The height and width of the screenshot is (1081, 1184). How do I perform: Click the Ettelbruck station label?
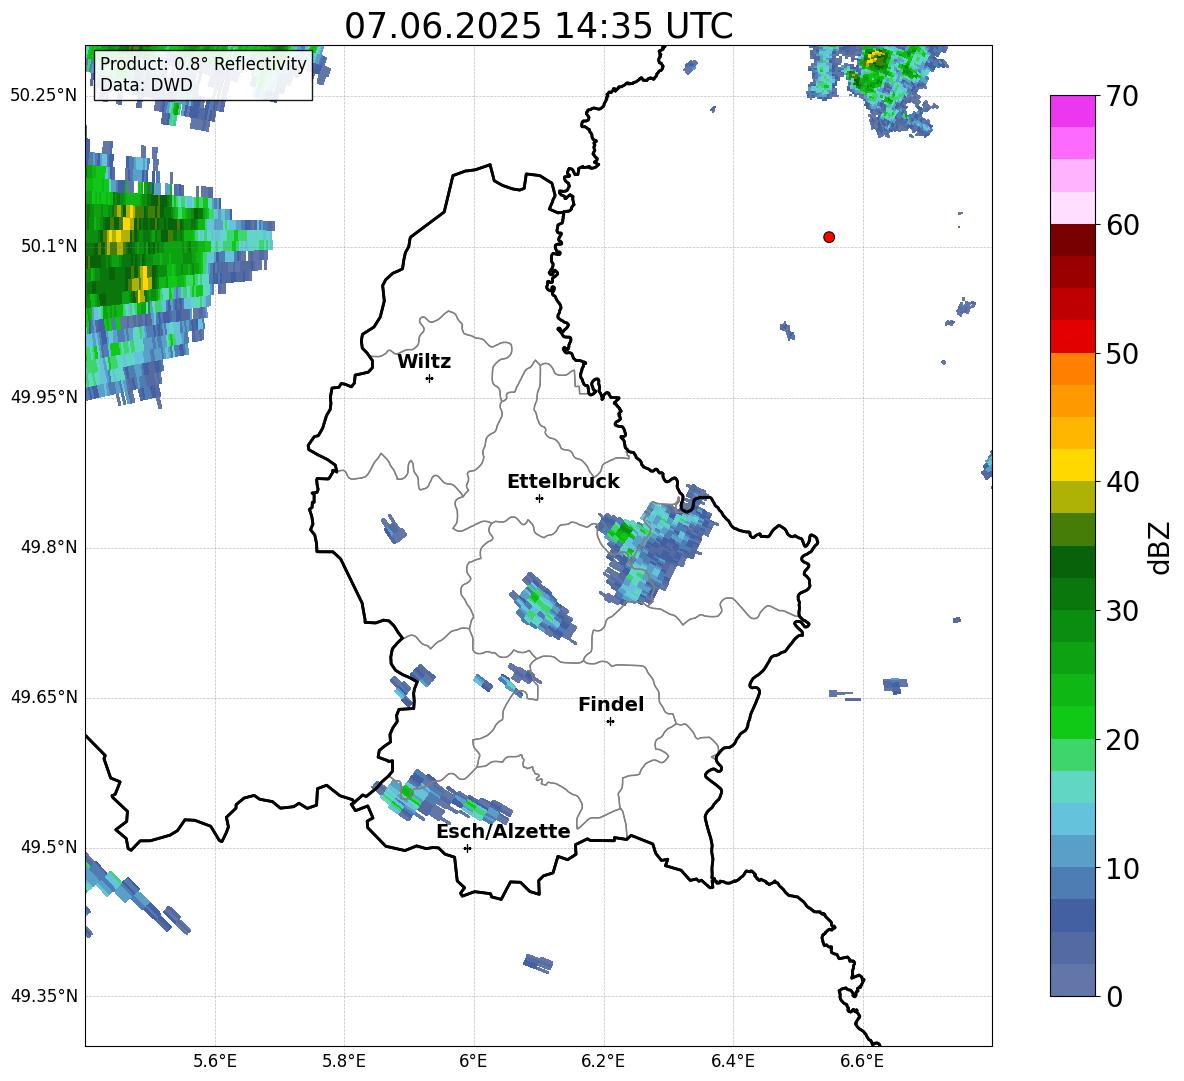563,482
